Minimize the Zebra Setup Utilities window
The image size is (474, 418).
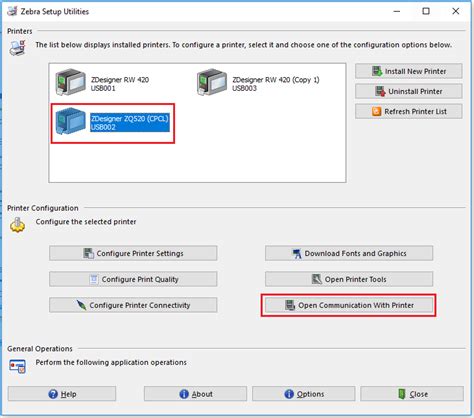[x=397, y=11]
